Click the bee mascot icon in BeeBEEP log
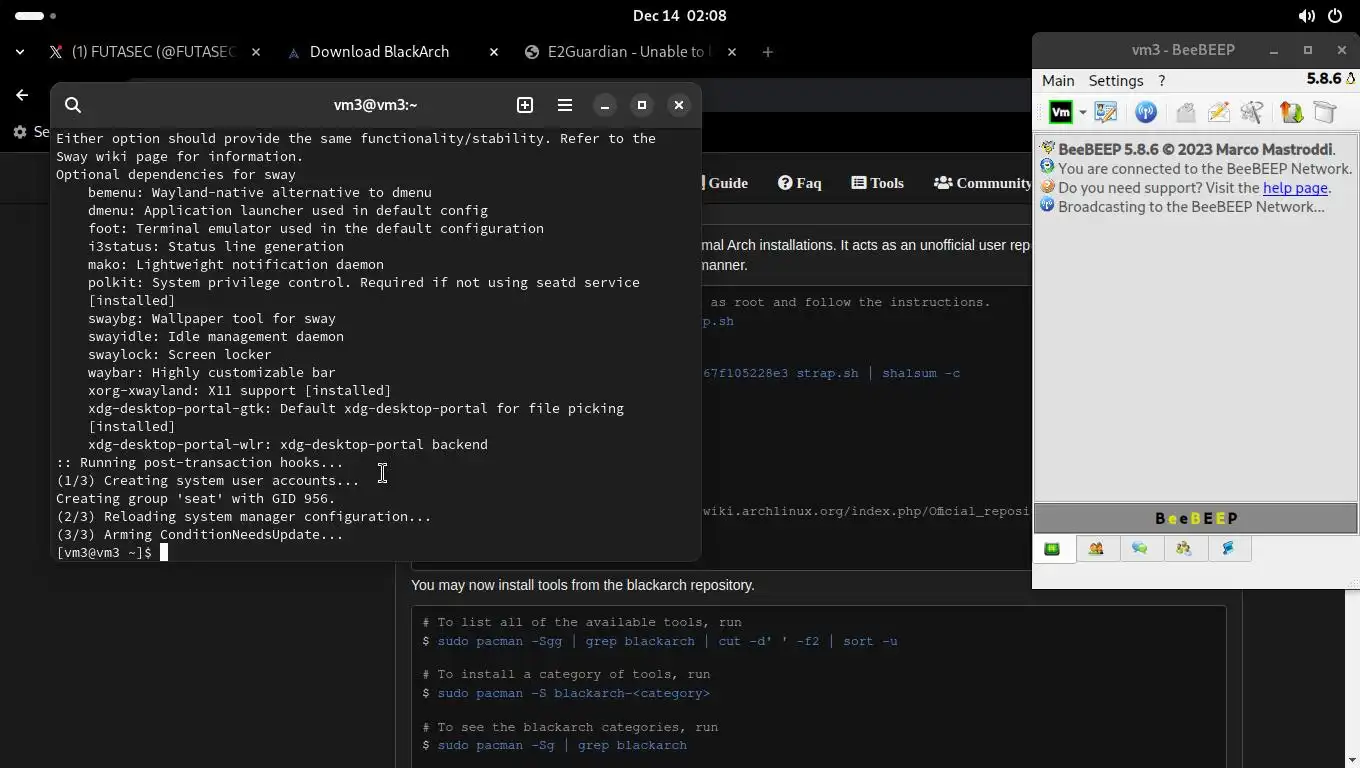The image size is (1360, 768). pos(1047,148)
